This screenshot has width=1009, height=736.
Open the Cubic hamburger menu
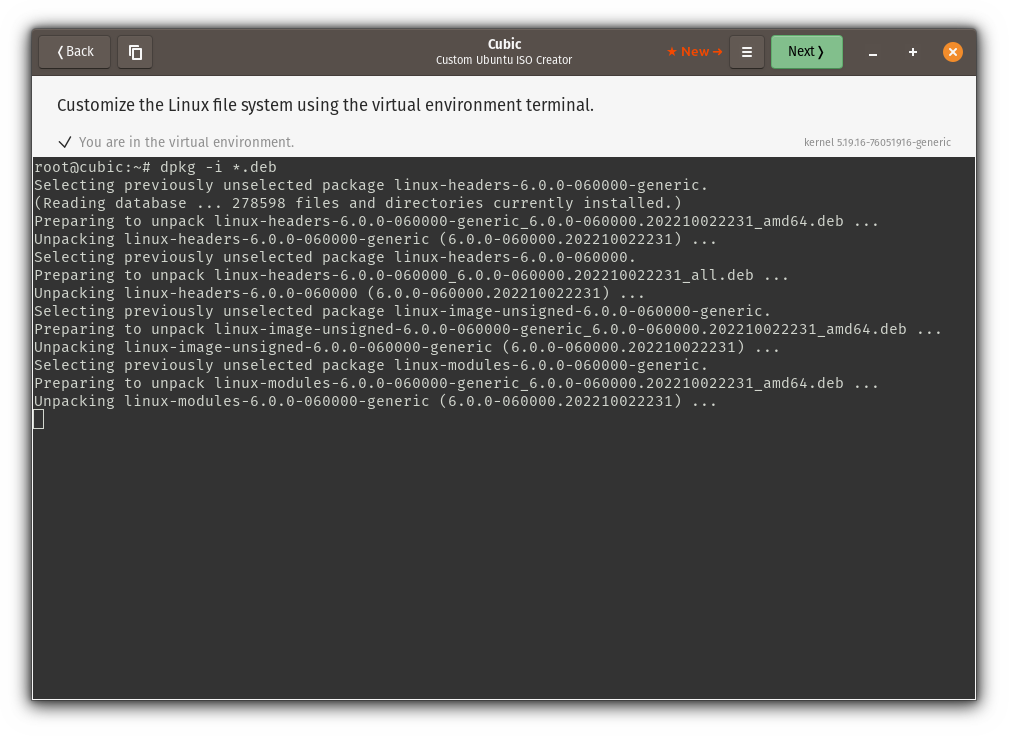tap(746, 51)
